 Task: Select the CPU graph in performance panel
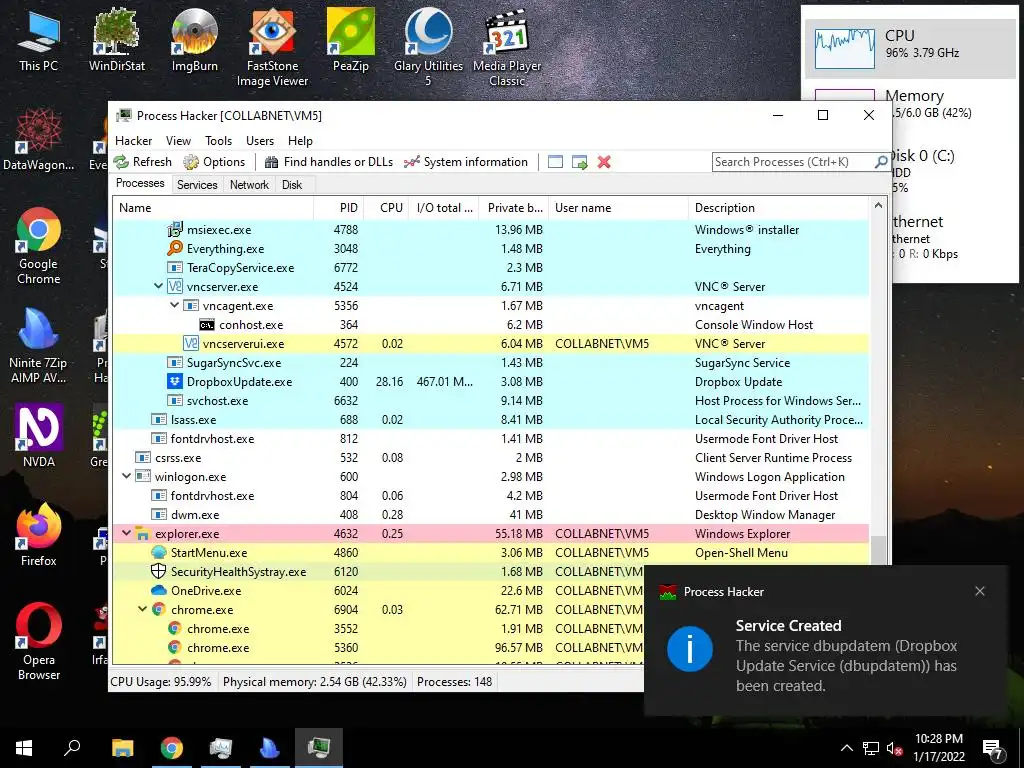tap(844, 48)
